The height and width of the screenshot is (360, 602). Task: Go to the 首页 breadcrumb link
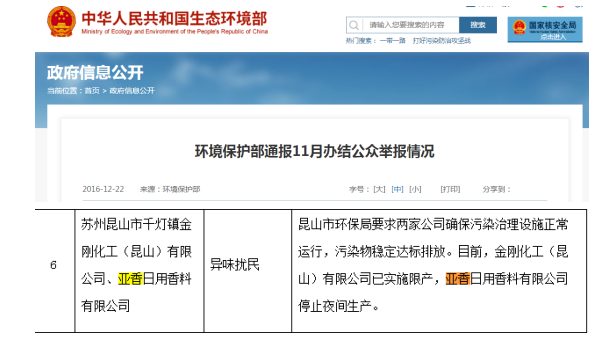point(92,91)
